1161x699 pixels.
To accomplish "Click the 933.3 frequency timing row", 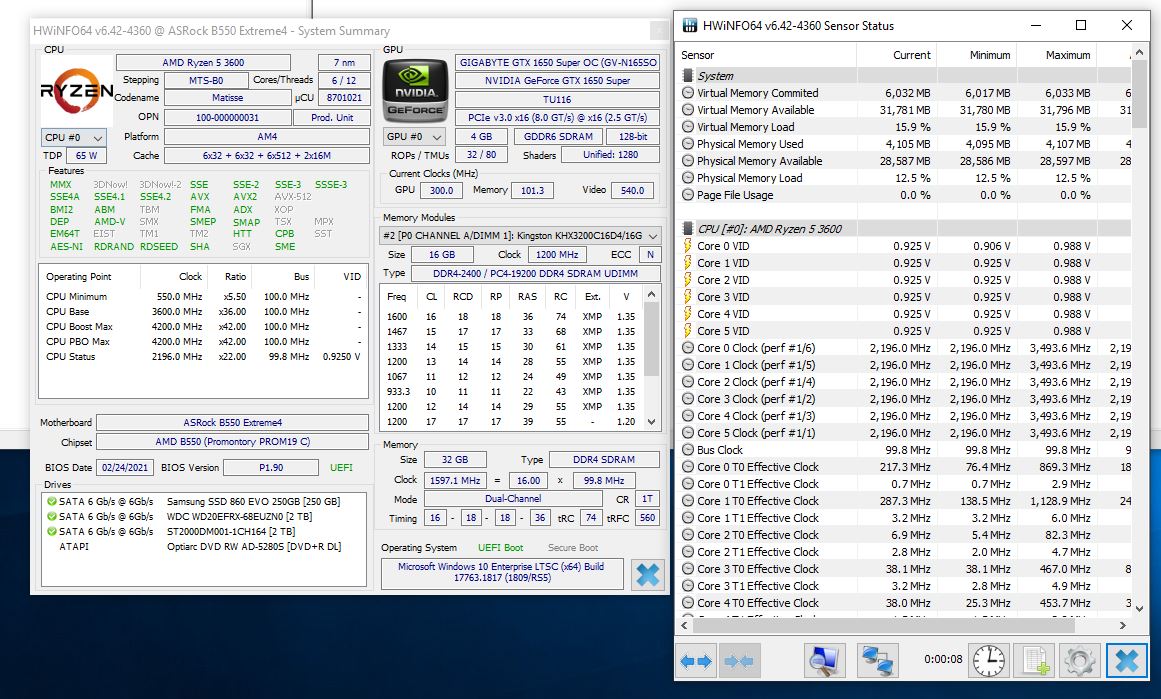I will click(x=512, y=392).
